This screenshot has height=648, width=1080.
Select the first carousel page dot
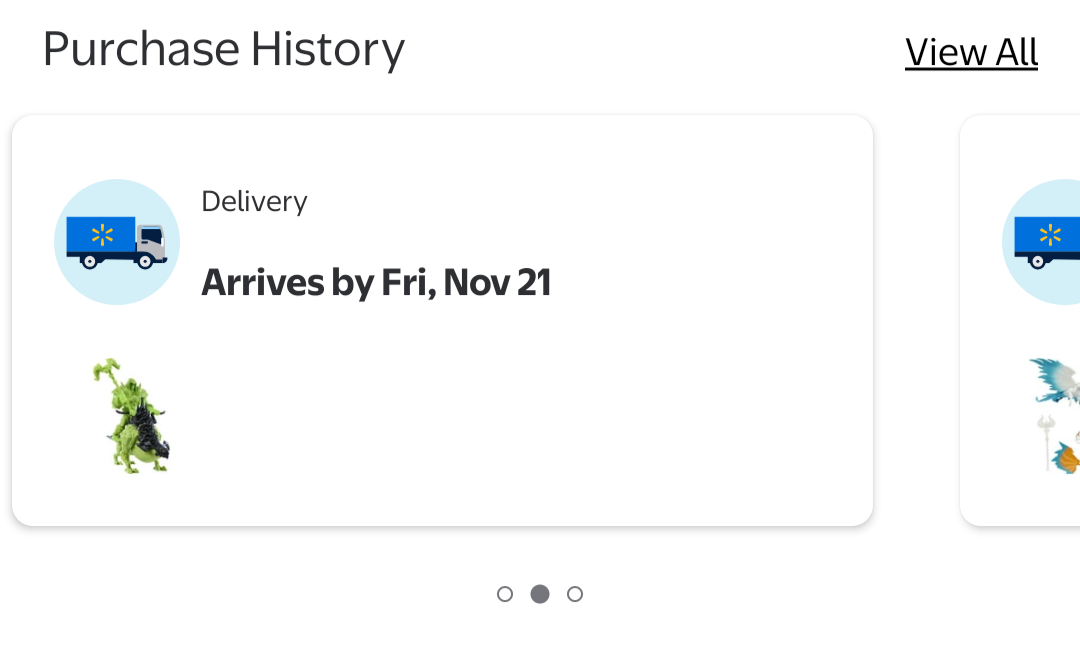coord(505,594)
